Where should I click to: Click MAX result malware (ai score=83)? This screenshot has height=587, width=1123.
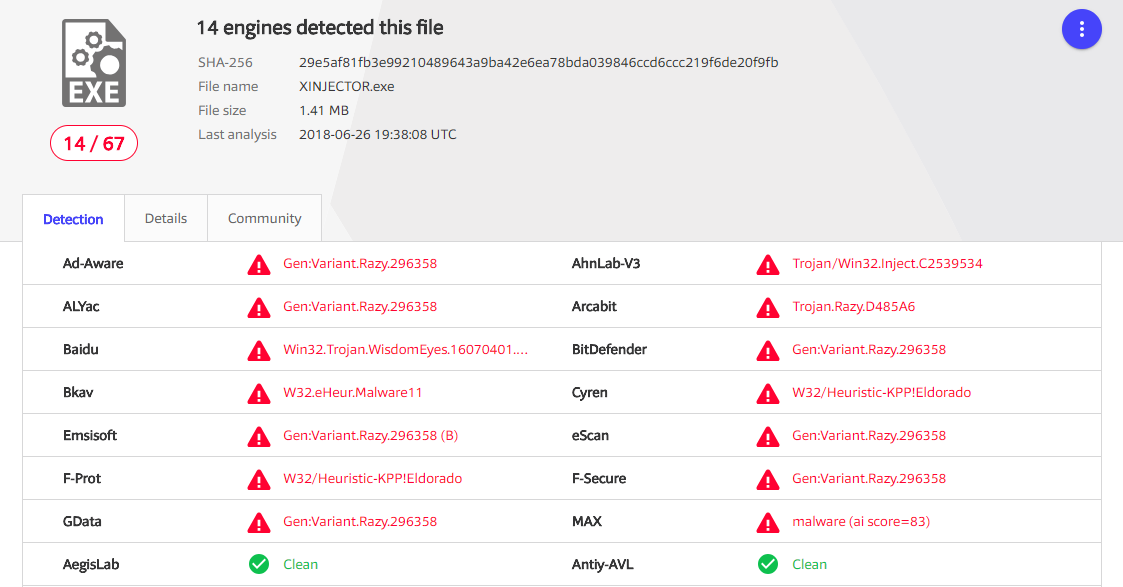861,521
